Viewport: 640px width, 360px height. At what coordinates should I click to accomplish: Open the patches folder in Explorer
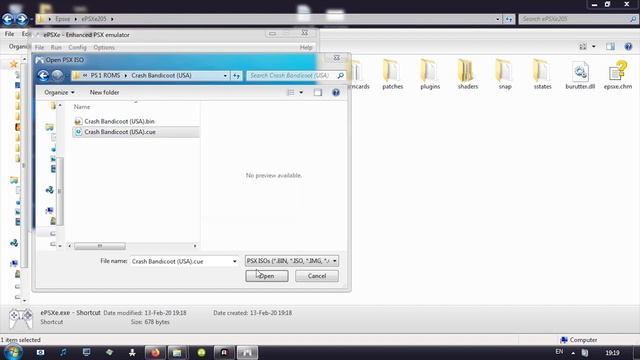392,74
